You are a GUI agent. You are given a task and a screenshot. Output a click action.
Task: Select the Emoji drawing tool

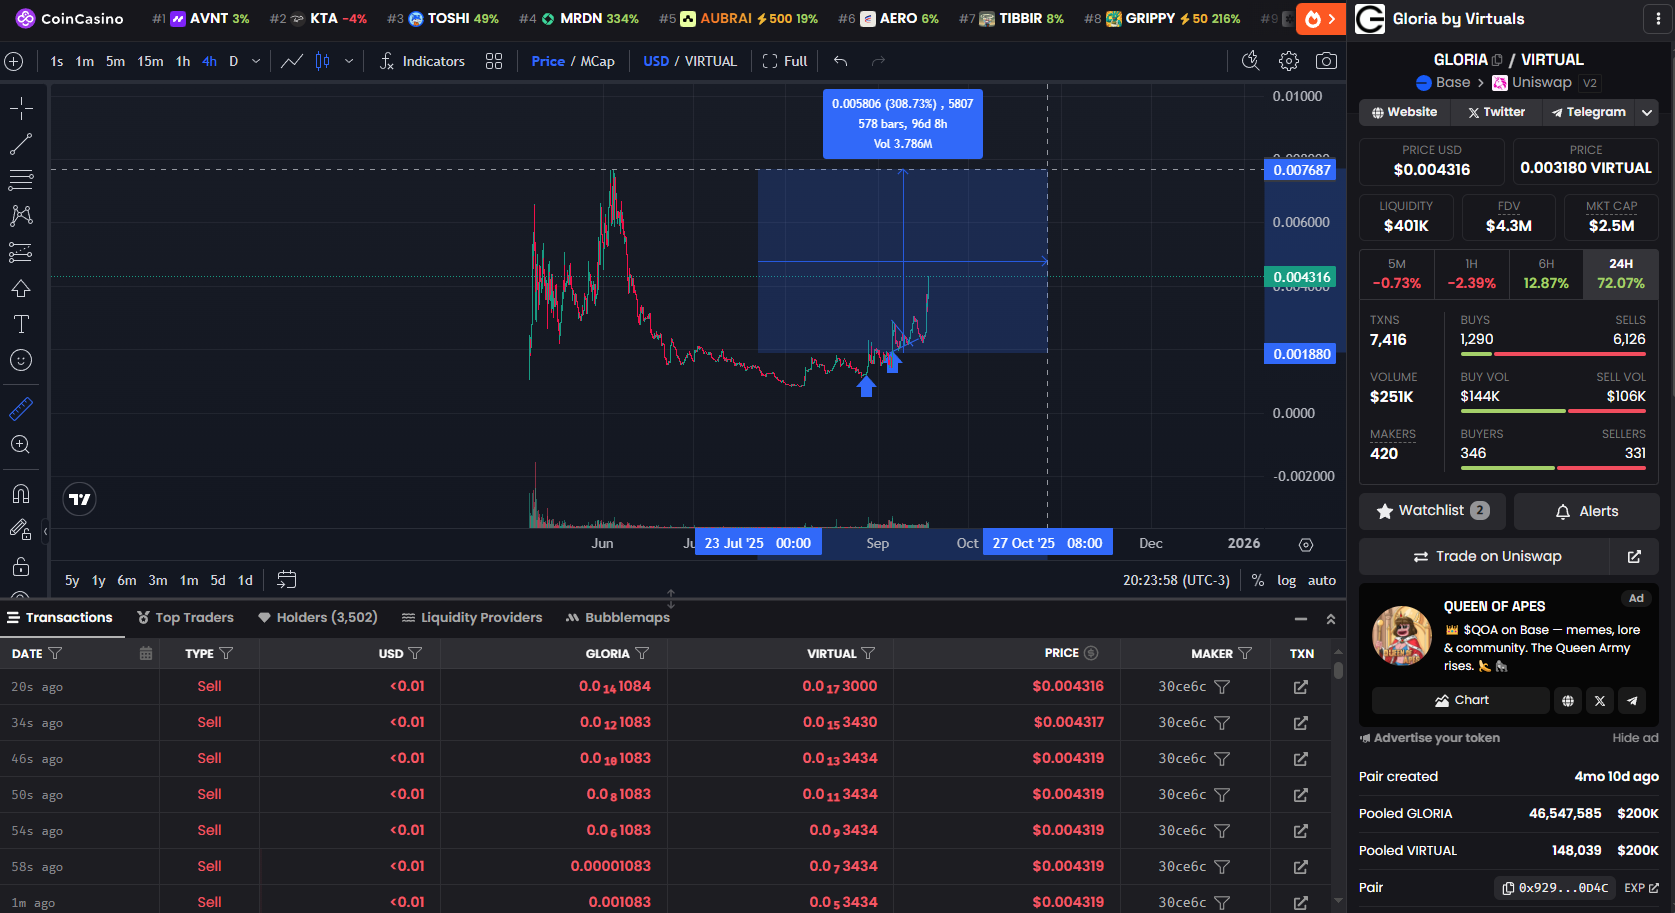click(x=20, y=360)
